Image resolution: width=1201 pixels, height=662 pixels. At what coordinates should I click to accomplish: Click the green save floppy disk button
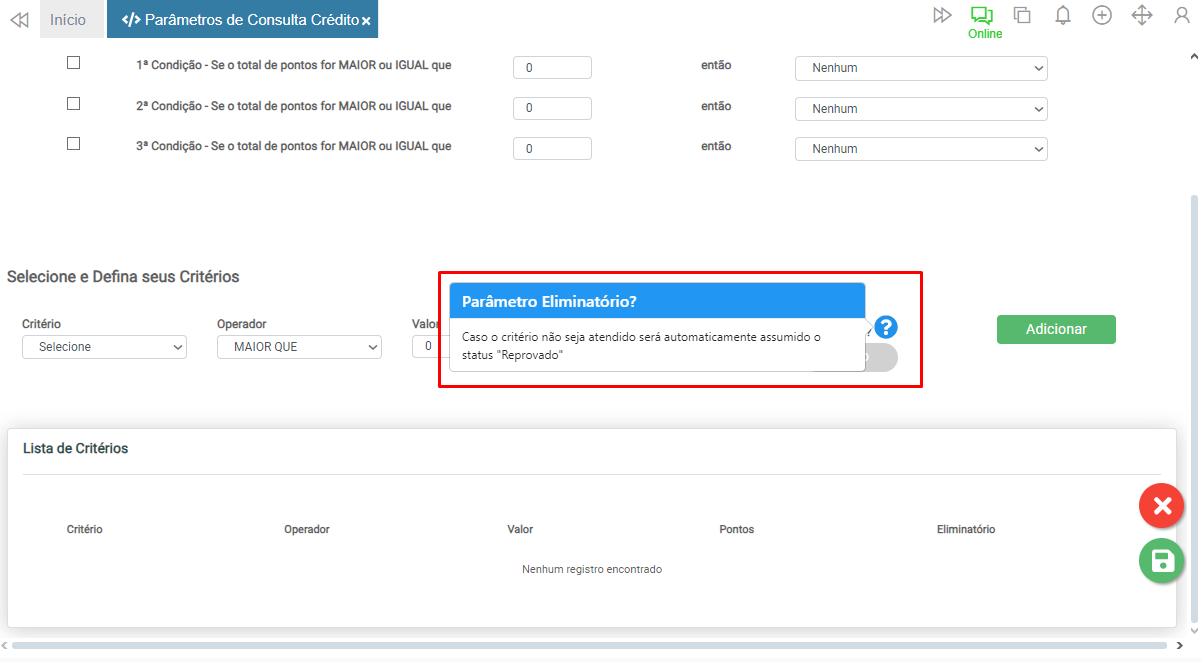click(1161, 561)
